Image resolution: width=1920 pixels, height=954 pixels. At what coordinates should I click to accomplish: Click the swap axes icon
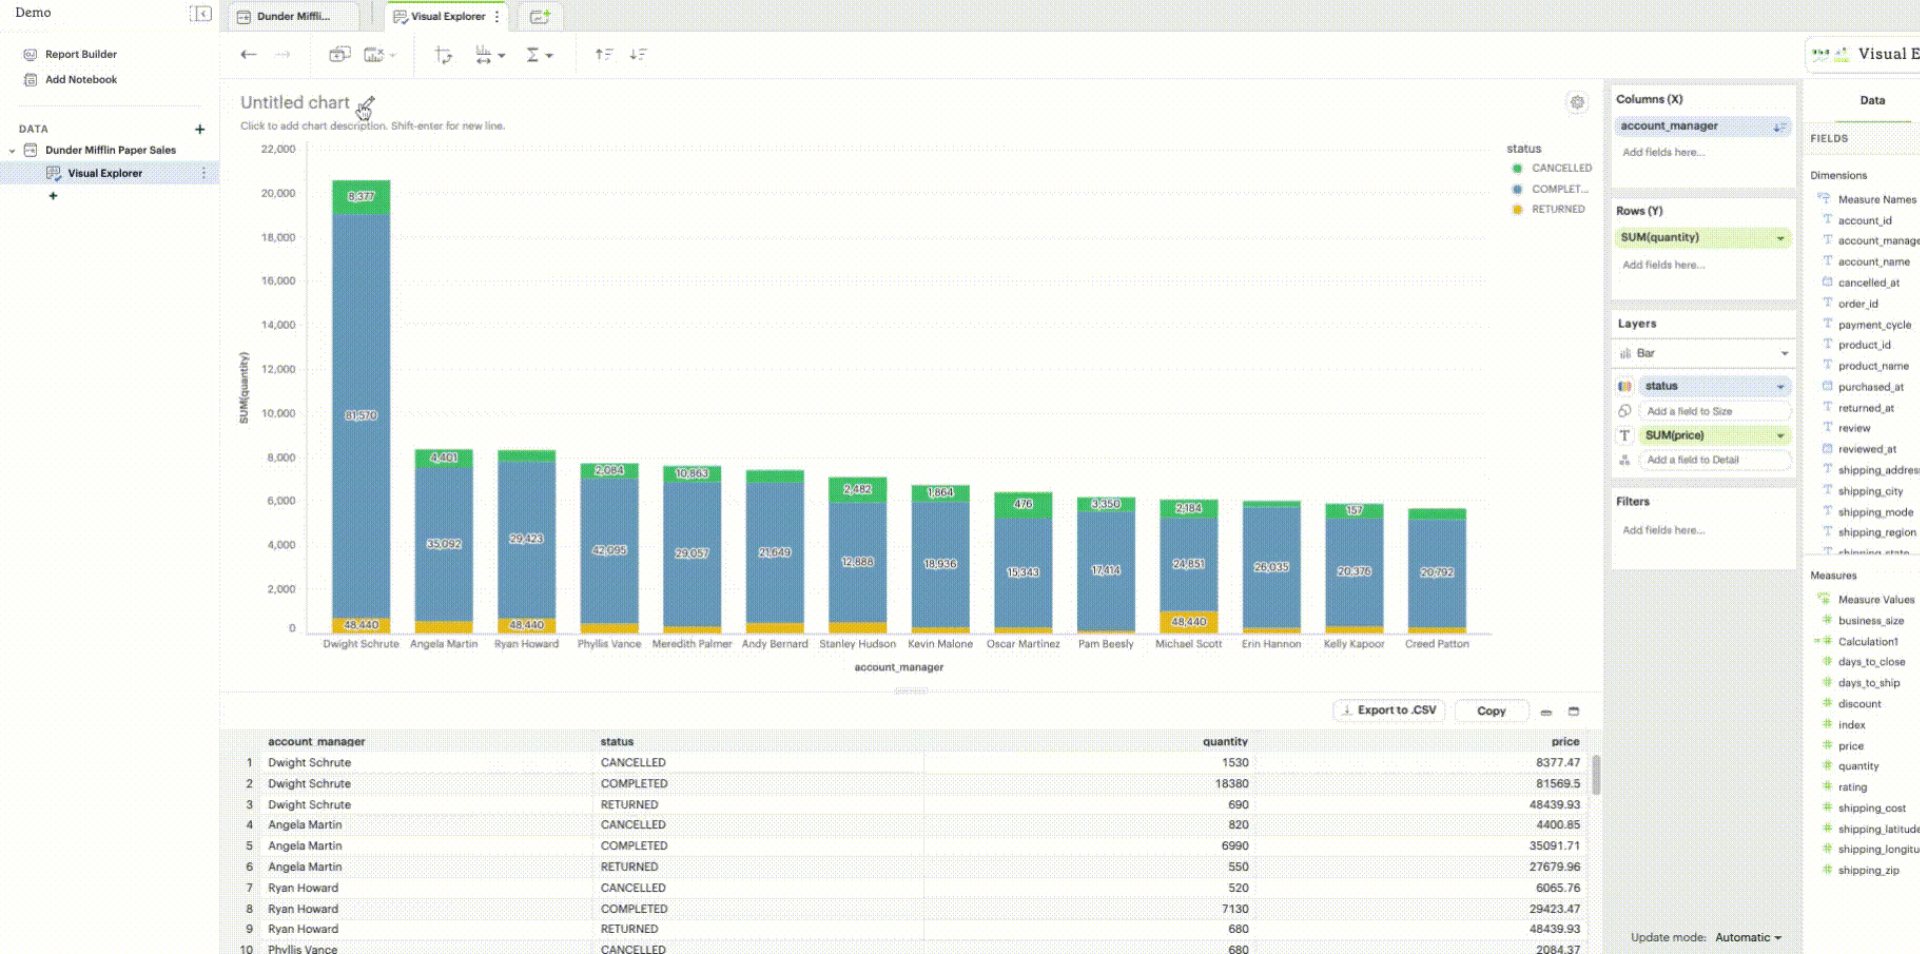click(x=443, y=55)
